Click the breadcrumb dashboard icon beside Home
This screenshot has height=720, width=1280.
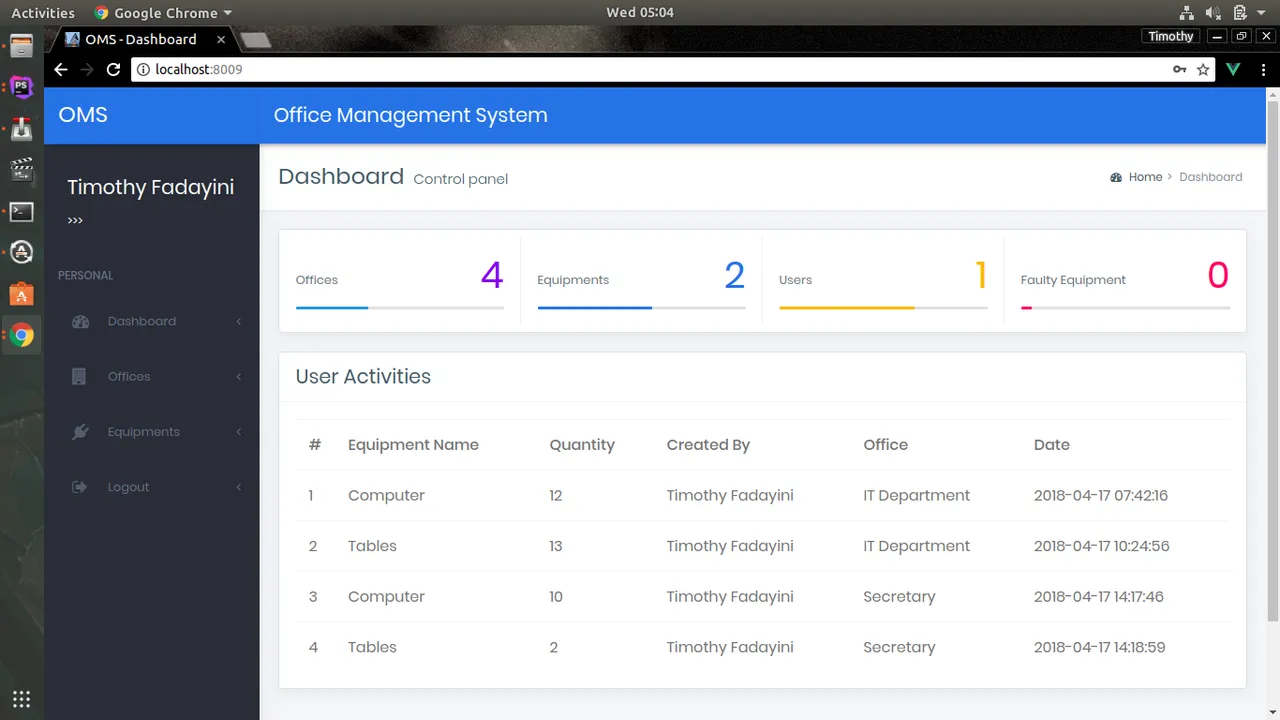pos(1116,177)
